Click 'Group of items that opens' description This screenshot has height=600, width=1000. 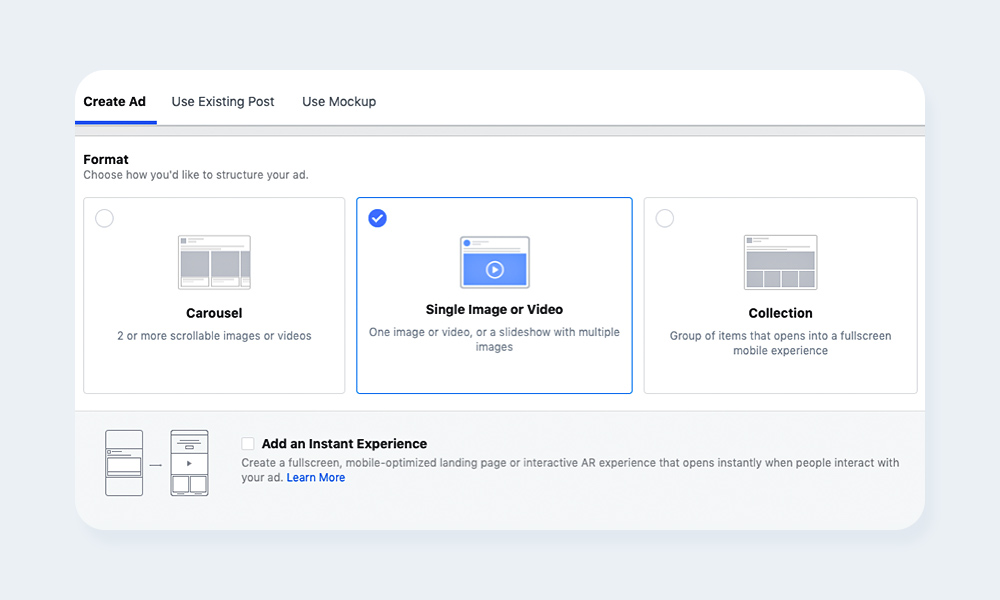point(781,343)
